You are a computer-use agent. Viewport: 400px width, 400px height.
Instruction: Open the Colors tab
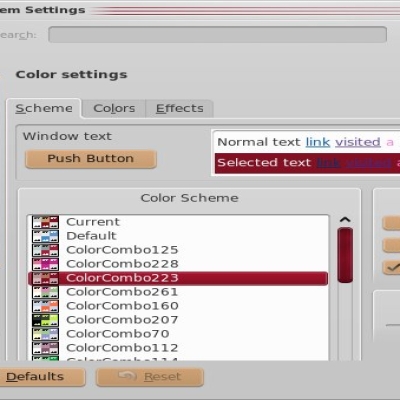pos(114,108)
